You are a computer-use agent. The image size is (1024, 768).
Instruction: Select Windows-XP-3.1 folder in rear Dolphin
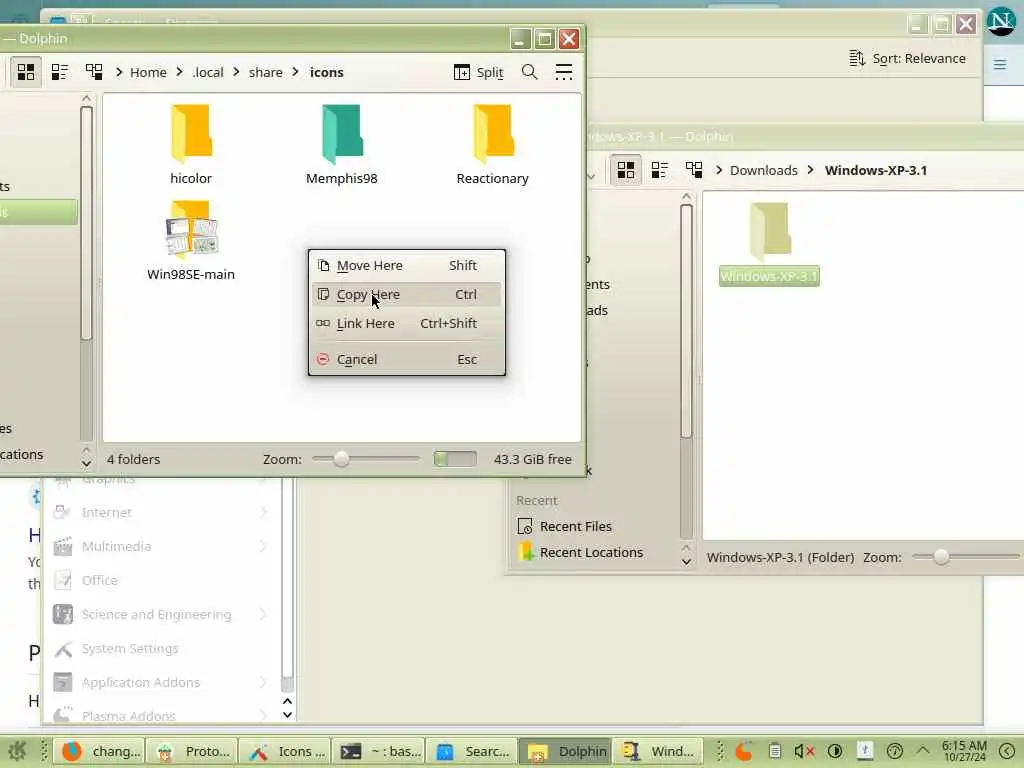[x=769, y=243]
